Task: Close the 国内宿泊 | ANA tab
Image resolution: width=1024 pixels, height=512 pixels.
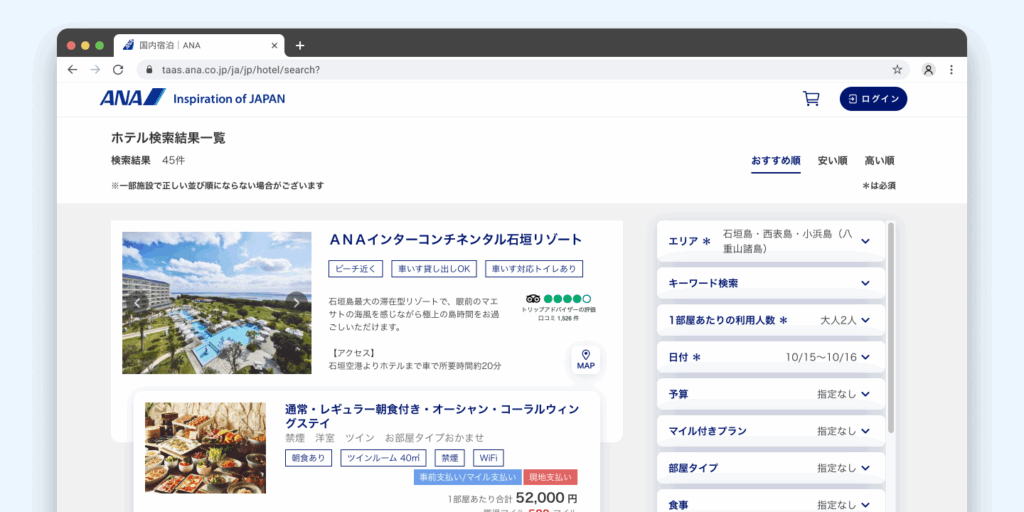Action: pos(274,46)
